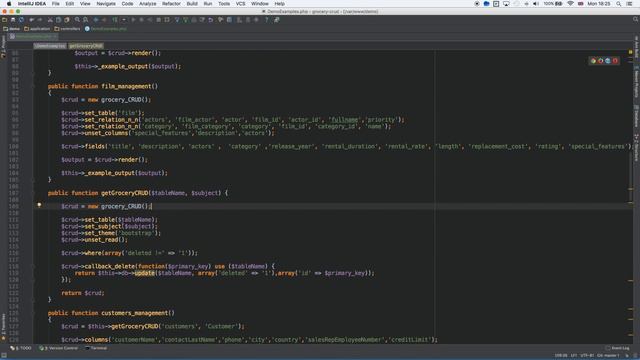Open in Safari browser icon in editor

point(608,61)
